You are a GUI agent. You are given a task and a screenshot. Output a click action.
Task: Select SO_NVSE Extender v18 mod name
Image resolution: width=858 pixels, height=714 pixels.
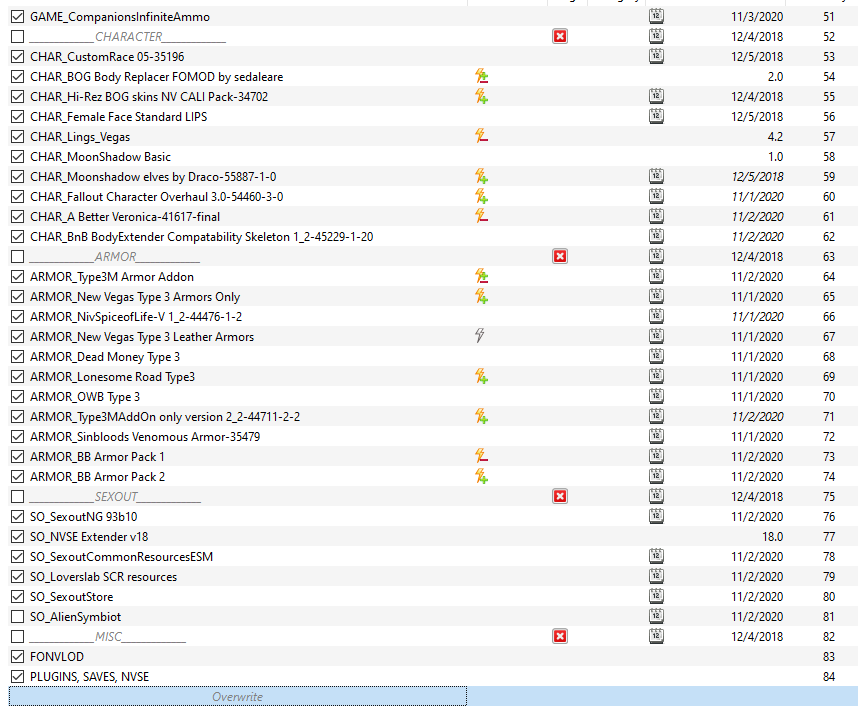[x=89, y=537]
